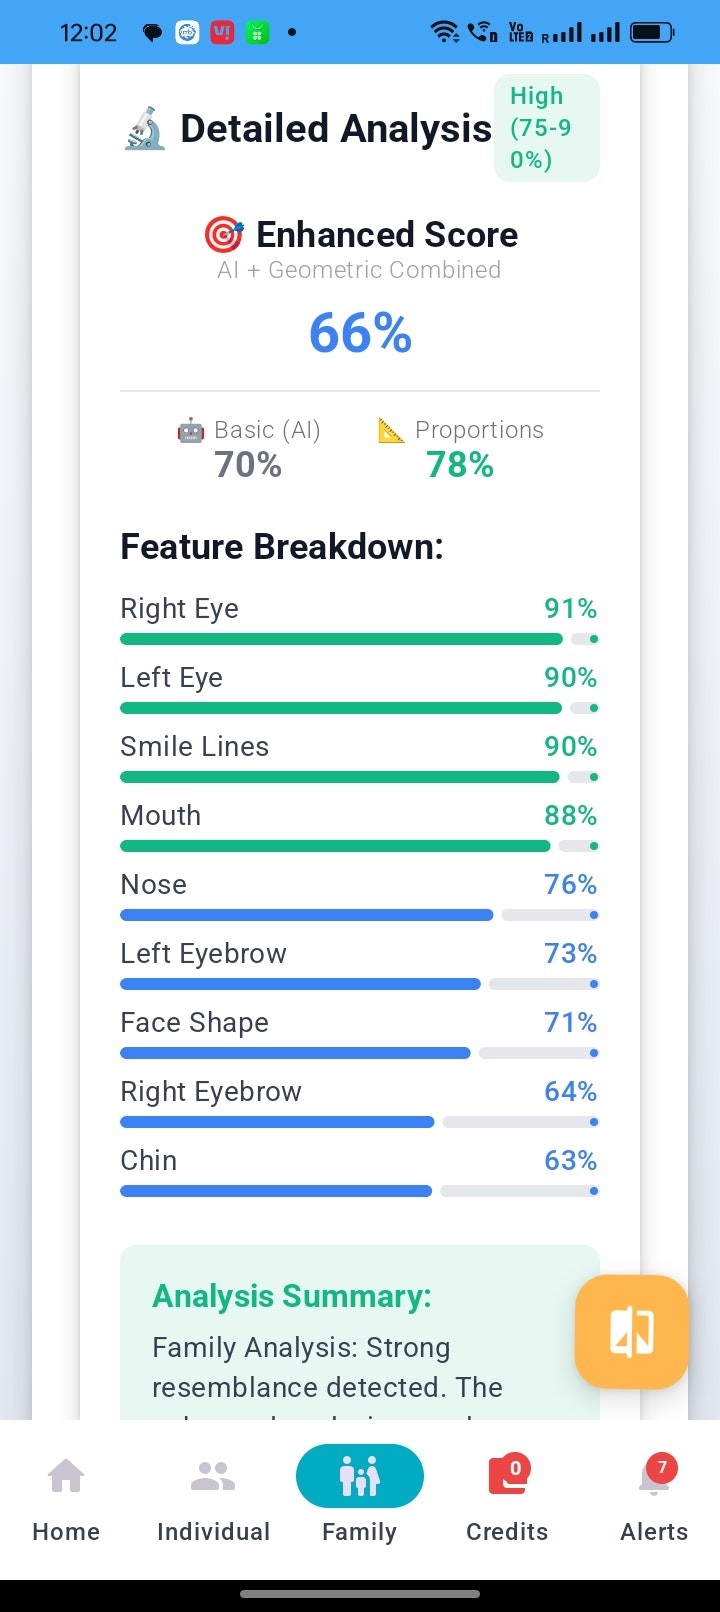The width and height of the screenshot is (720, 1612).
Task: Tap the target icon beside Enhanced Score
Action: pos(224,235)
